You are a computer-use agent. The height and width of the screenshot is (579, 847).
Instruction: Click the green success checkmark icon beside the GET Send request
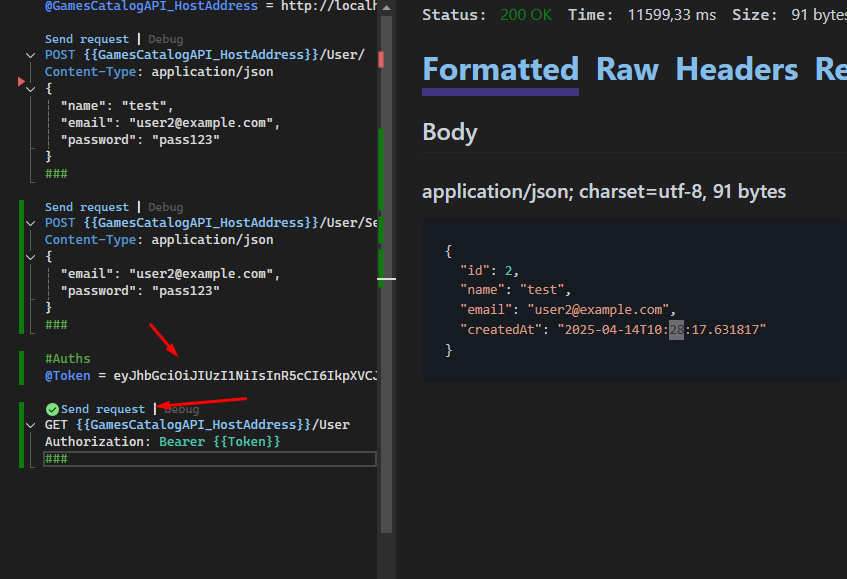click(x=52, y=409)
